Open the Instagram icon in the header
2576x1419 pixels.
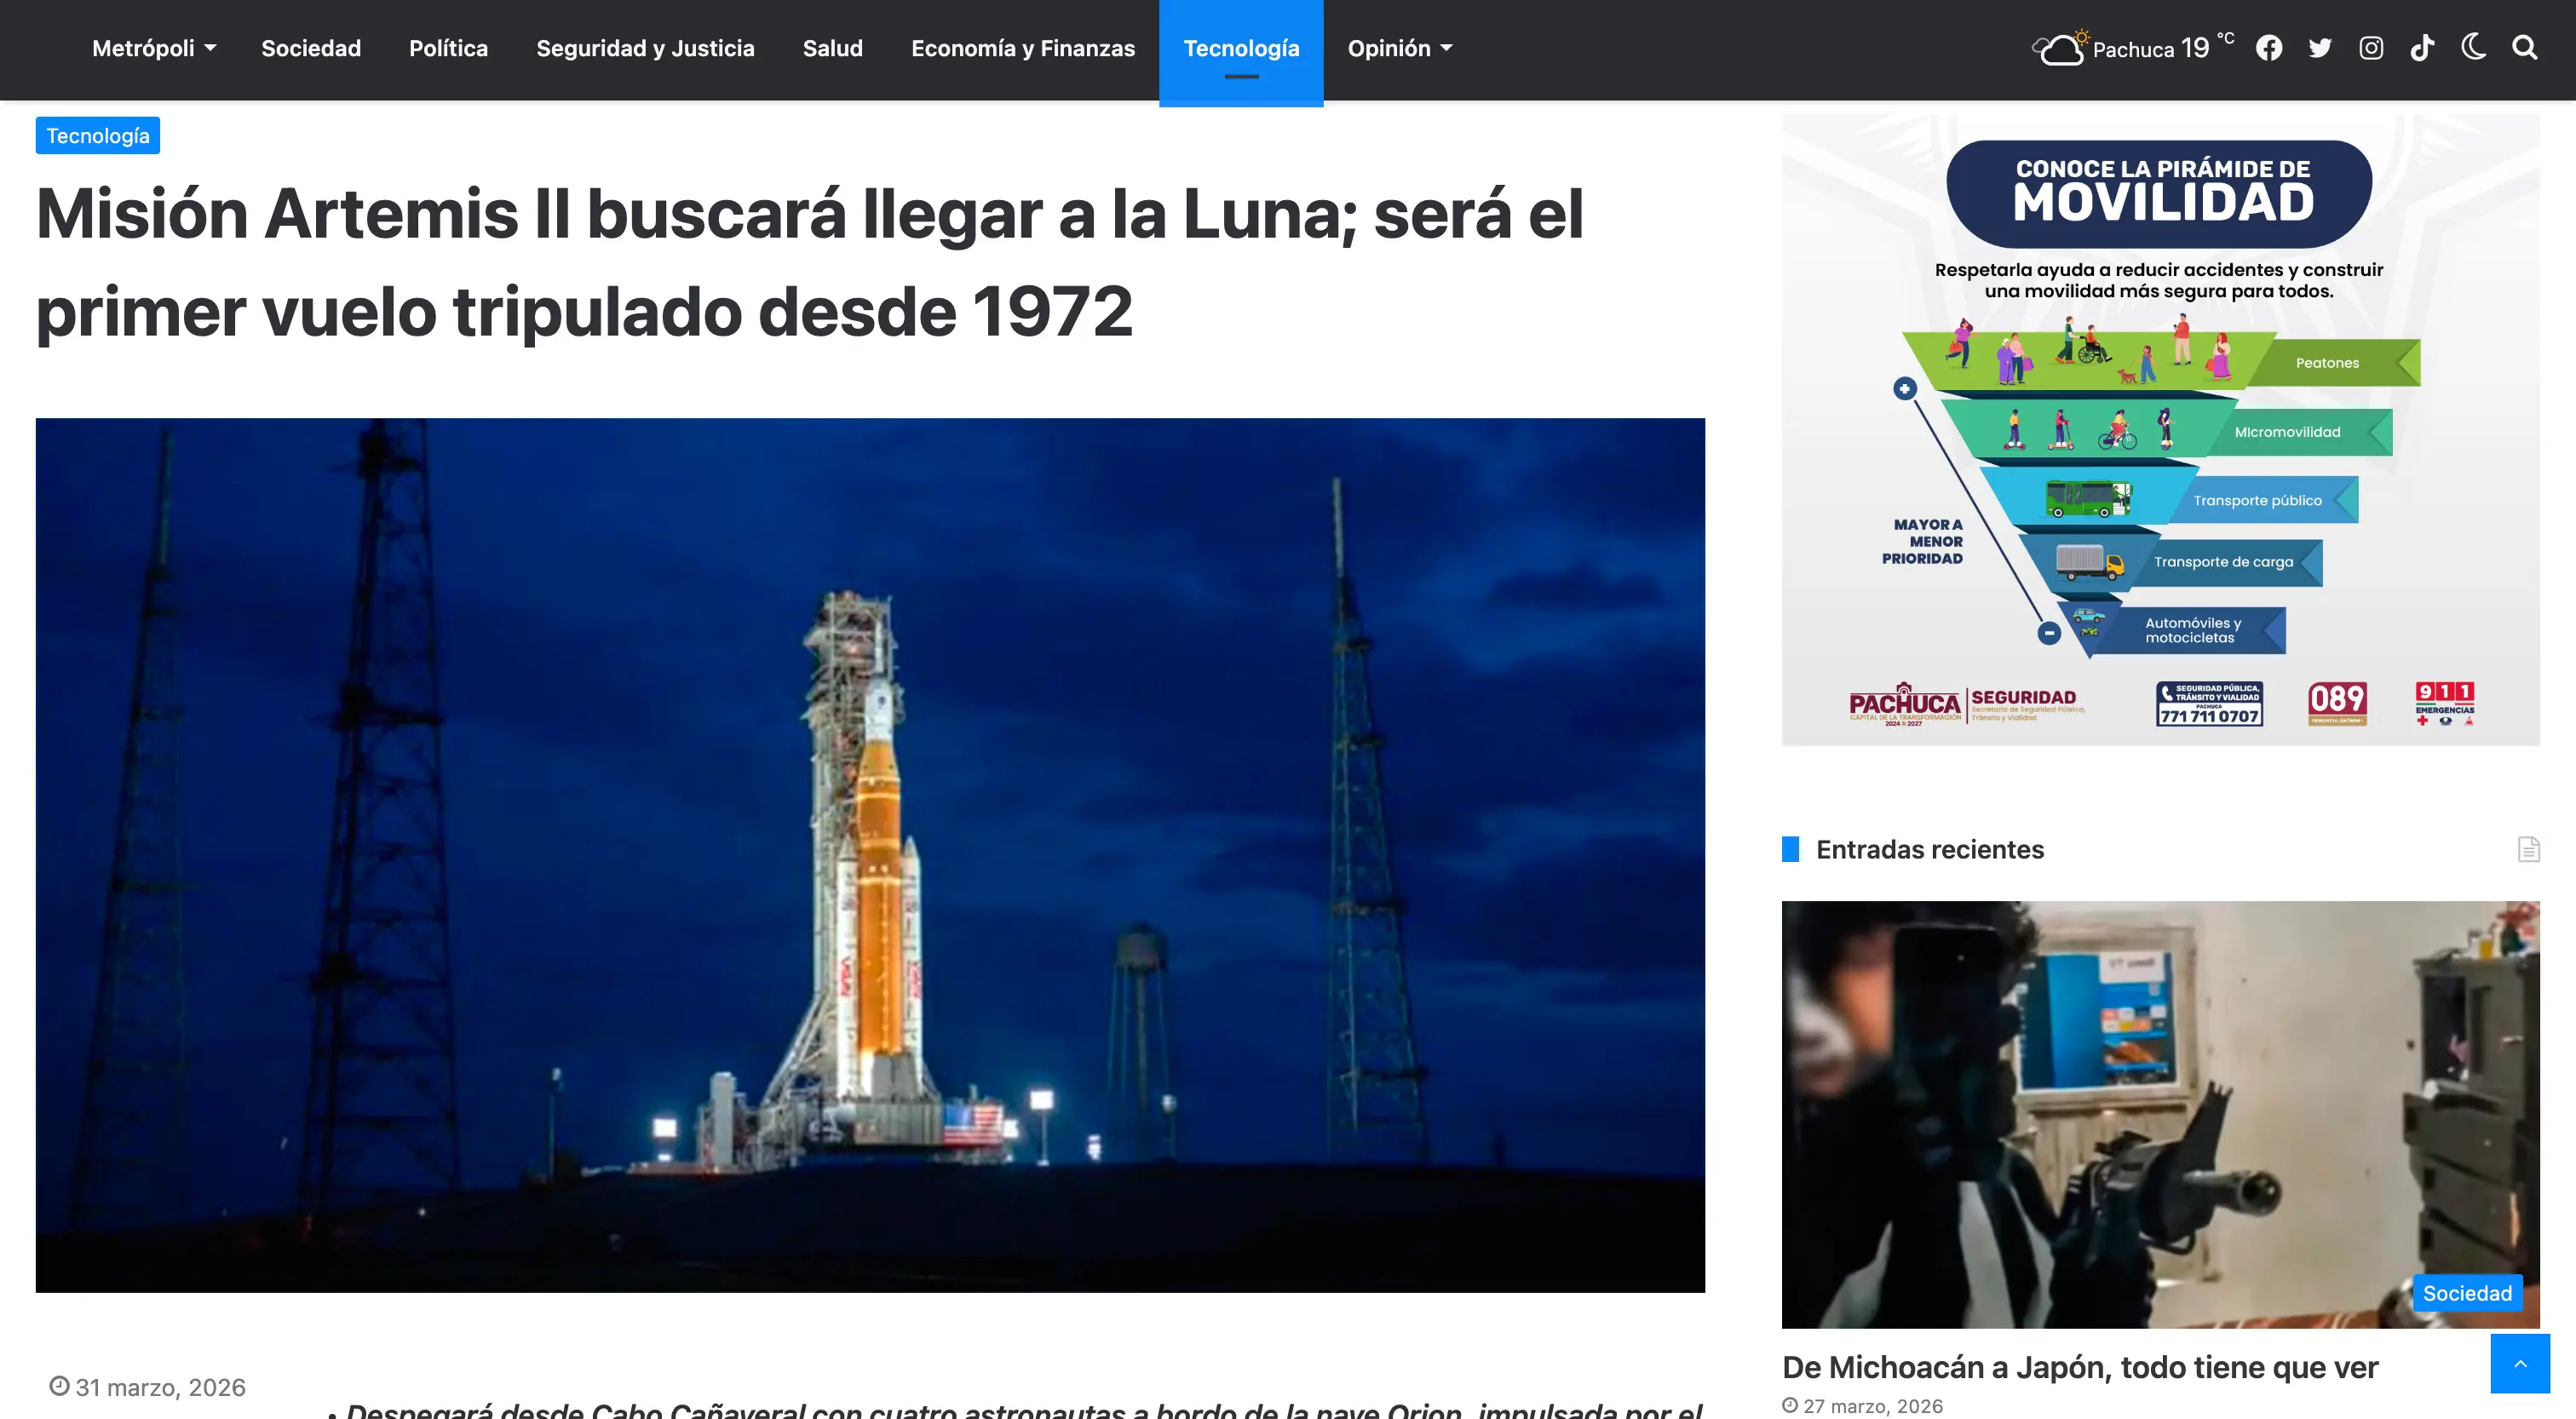[2371, 47]
